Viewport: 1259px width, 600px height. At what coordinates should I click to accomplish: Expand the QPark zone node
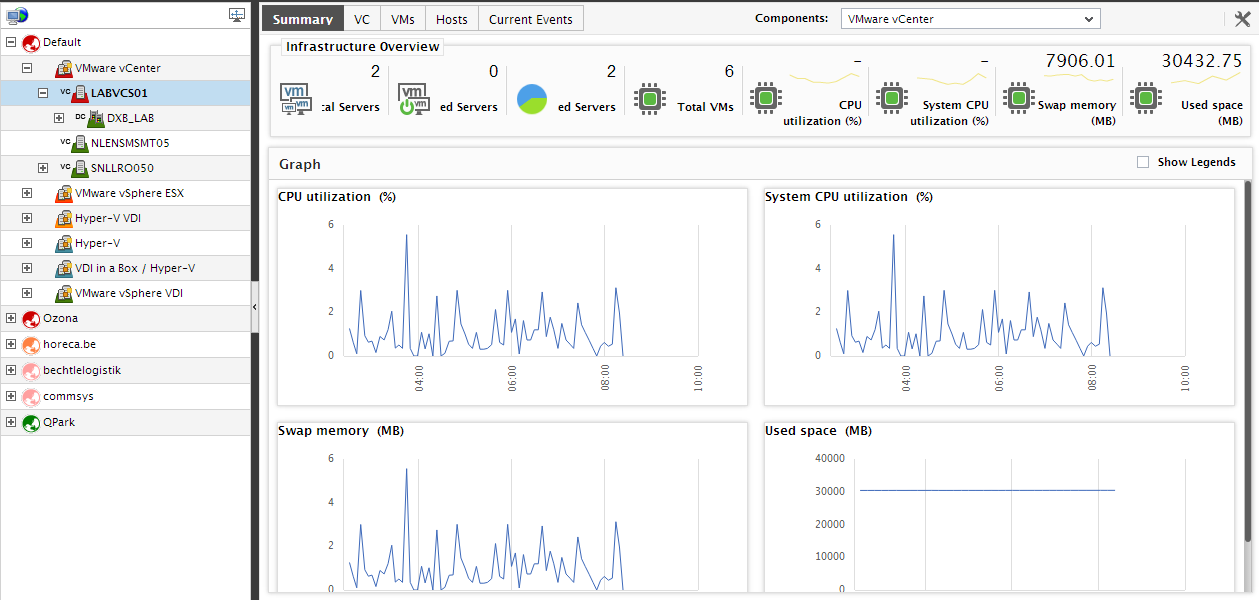11,423
